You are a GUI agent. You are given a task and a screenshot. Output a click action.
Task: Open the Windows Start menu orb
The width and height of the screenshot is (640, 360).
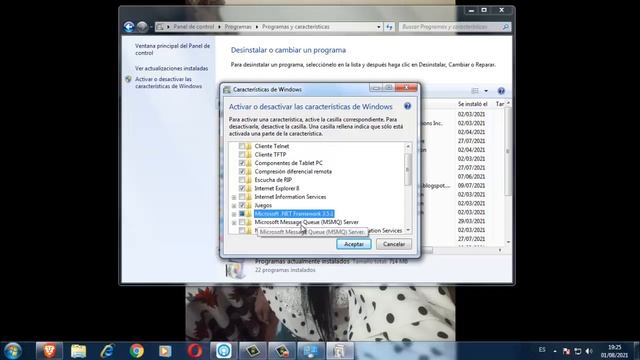(x=13, y=351)
